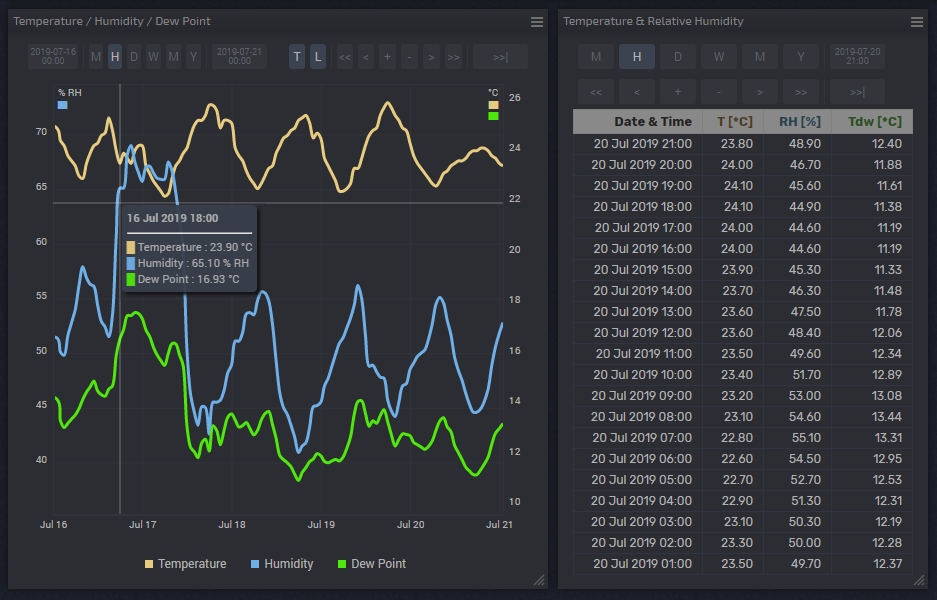Open the 2019-07-21 end date picker

pos(240,57)
